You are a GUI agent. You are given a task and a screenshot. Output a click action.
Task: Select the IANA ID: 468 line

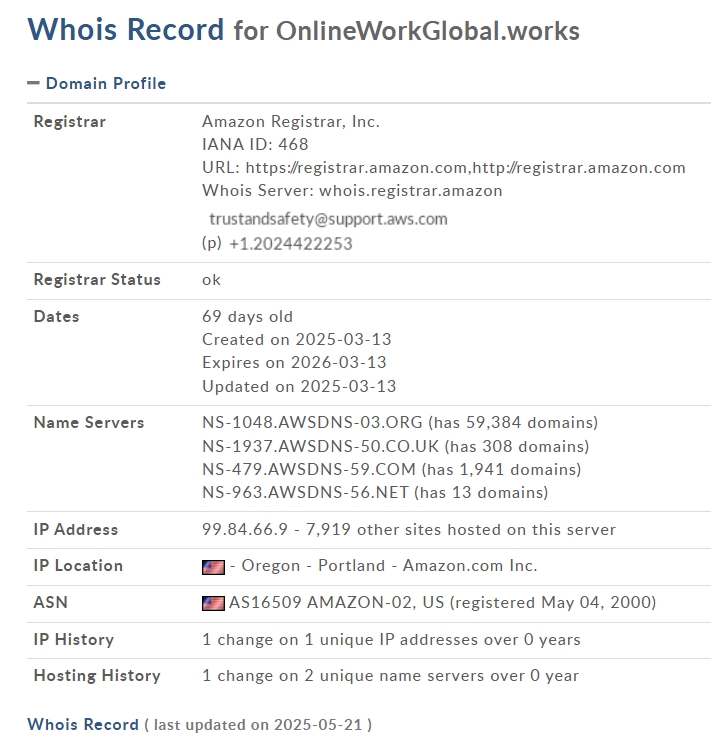pyautogui.click(x=255, y=144)
